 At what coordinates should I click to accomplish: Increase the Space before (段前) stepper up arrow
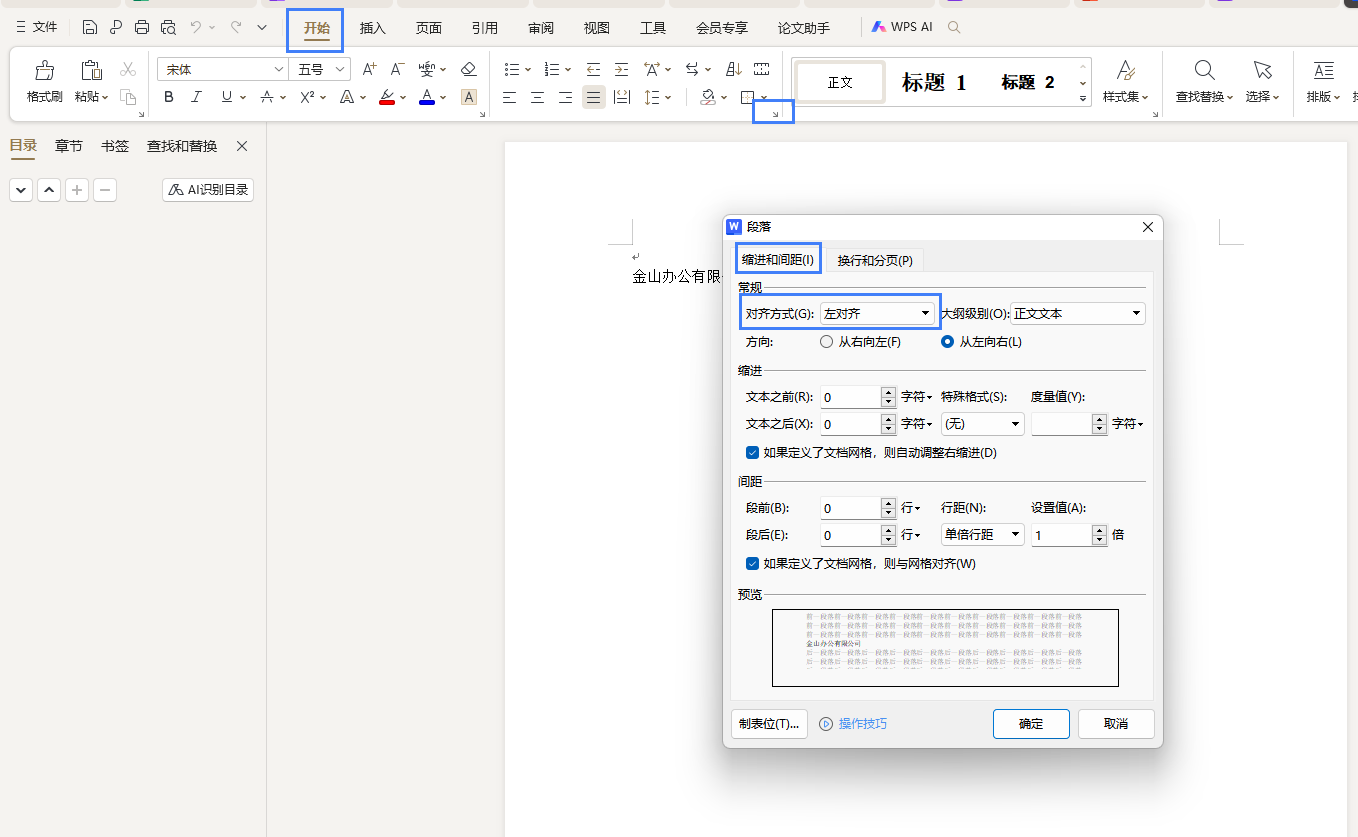[x=889, y=503]
